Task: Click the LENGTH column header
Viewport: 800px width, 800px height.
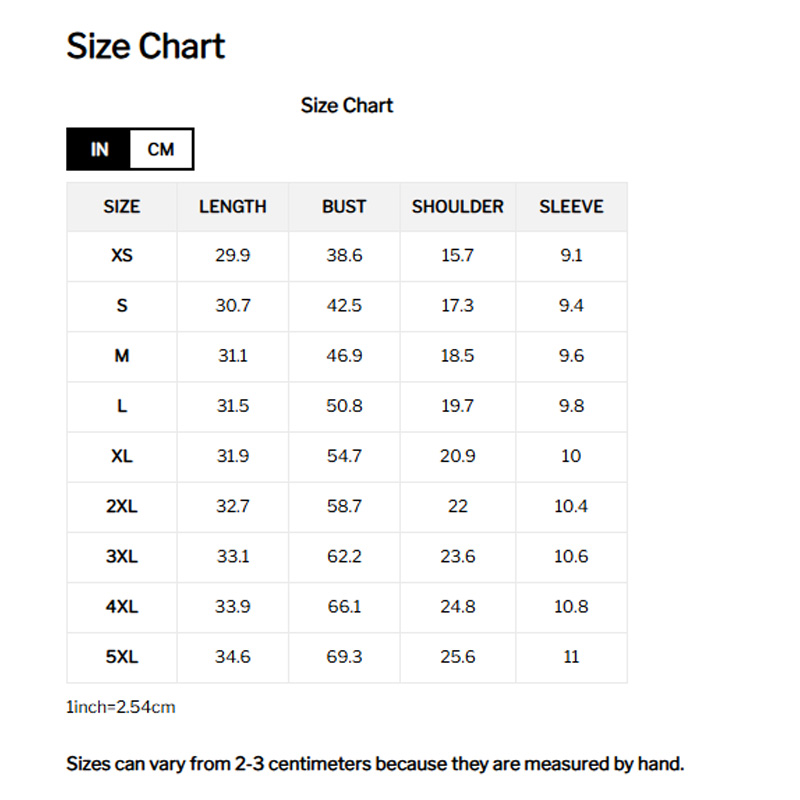Action: coord(233,207)
